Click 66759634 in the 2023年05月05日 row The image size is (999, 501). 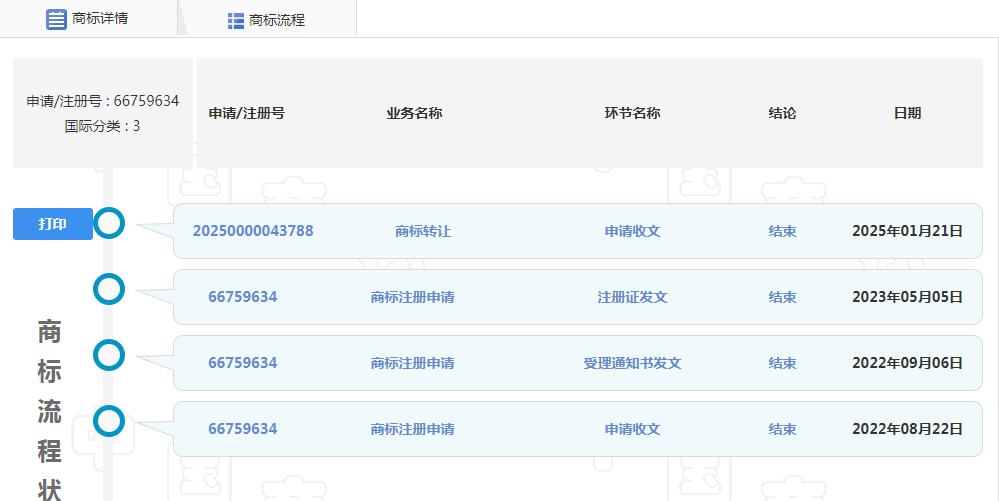pos(243,297)
